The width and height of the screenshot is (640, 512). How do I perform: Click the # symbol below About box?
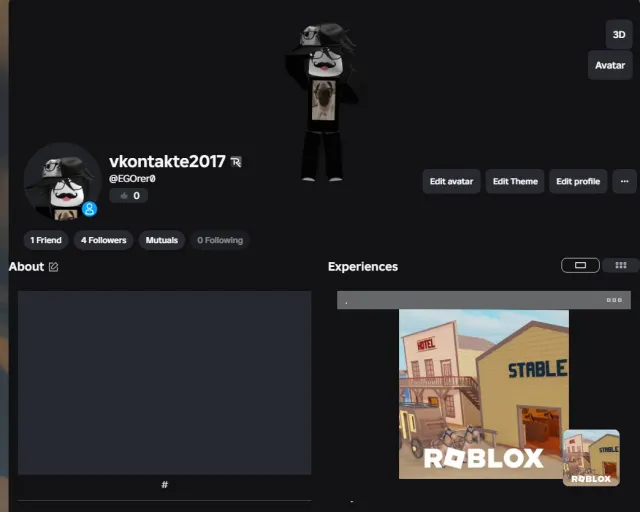pyautogui.click(x=164, y=485)
